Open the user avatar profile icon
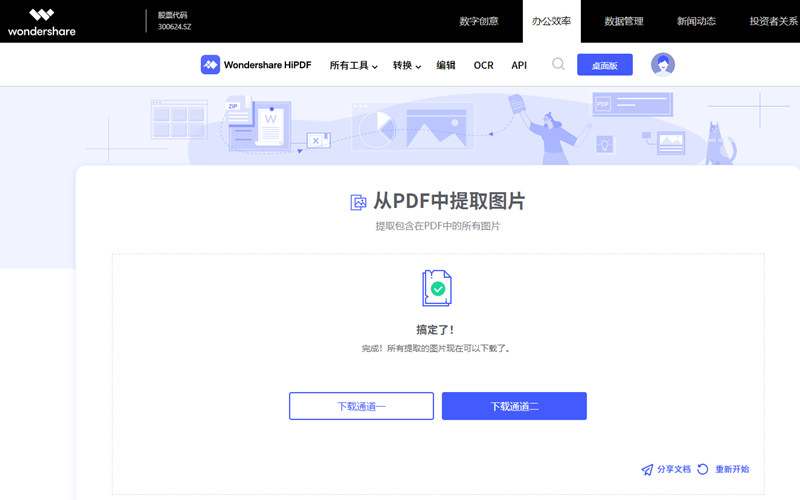The width and height of the screenshot is (800, 500). (662, 65)
